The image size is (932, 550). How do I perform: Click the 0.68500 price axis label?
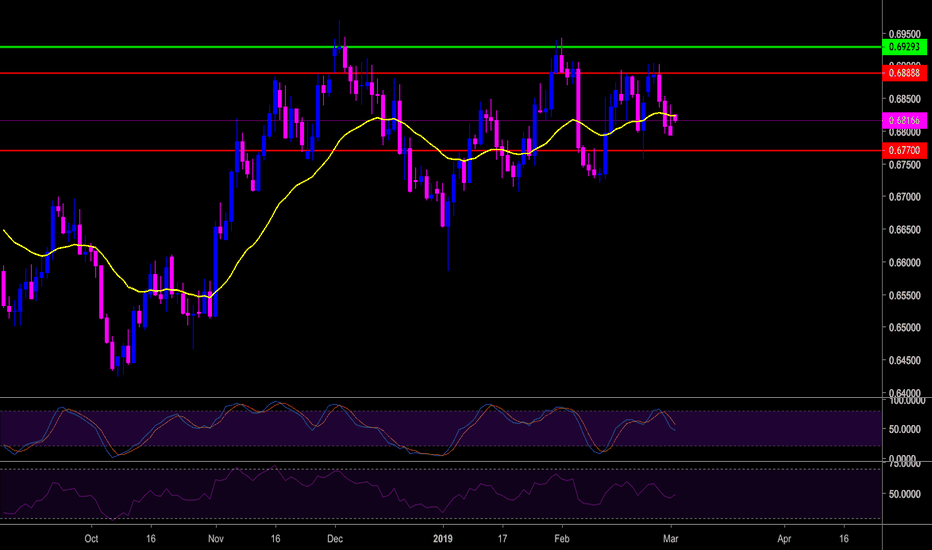click(904, 99)
